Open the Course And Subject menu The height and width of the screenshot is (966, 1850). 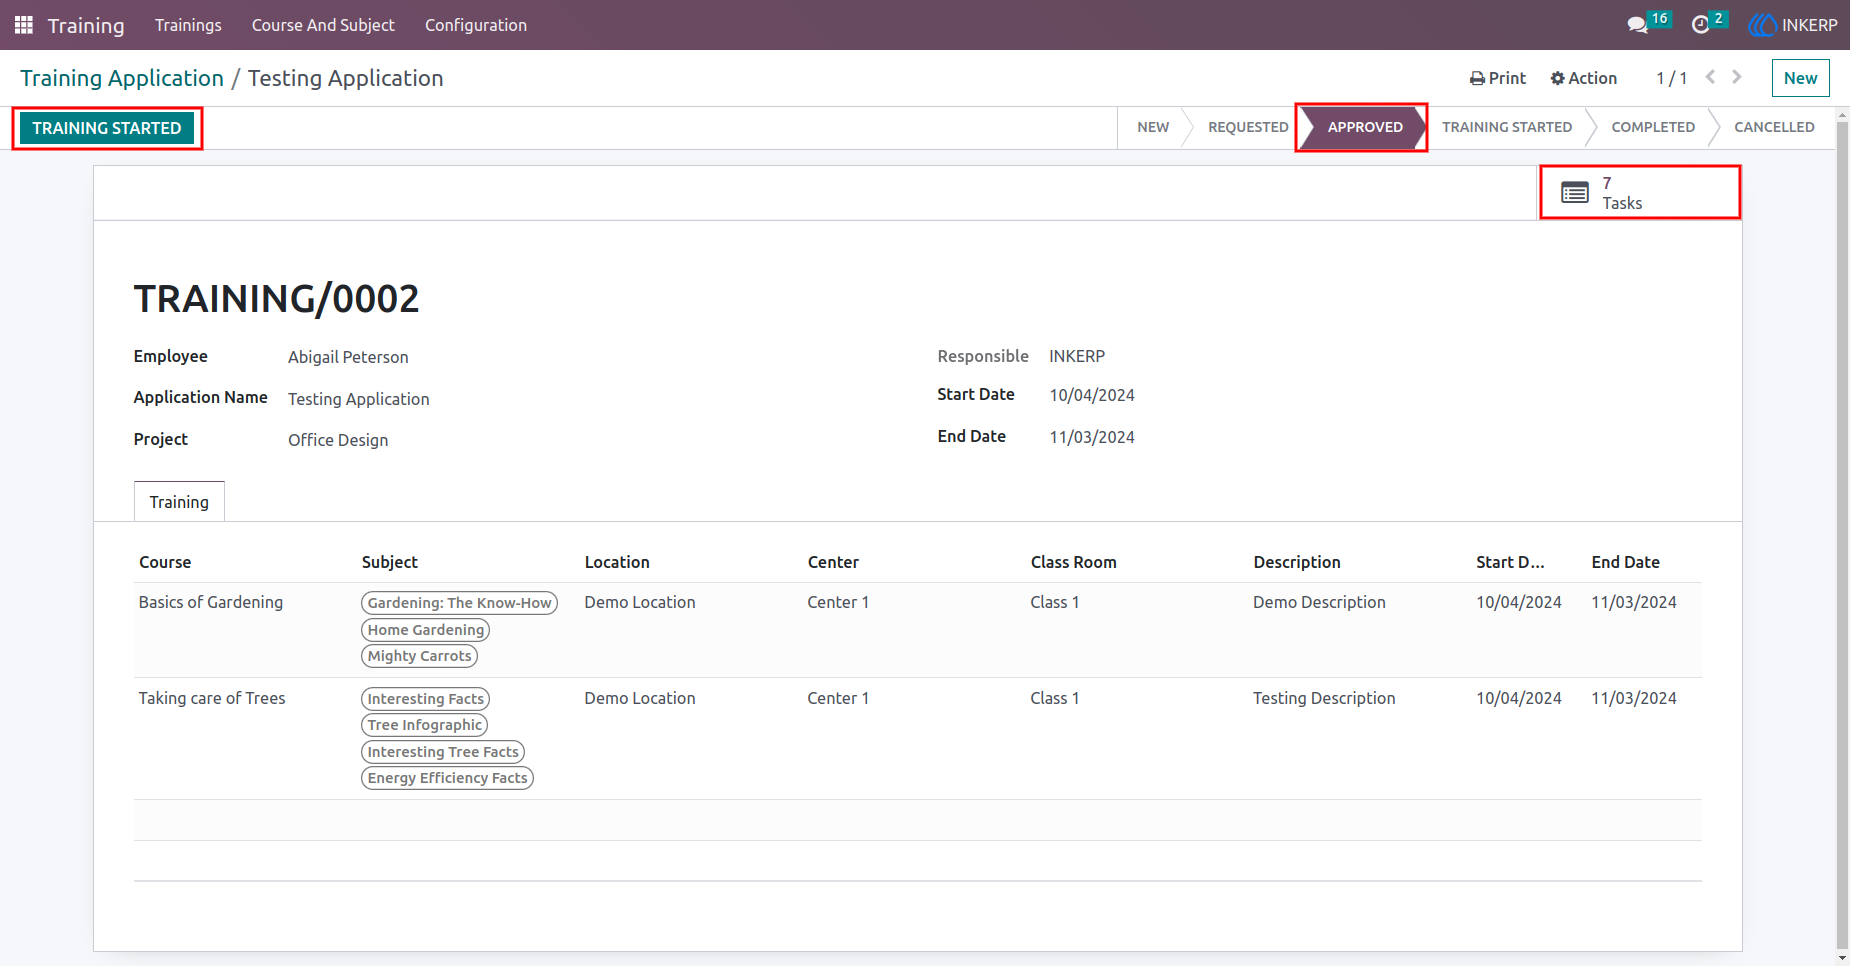coord(323,25)
